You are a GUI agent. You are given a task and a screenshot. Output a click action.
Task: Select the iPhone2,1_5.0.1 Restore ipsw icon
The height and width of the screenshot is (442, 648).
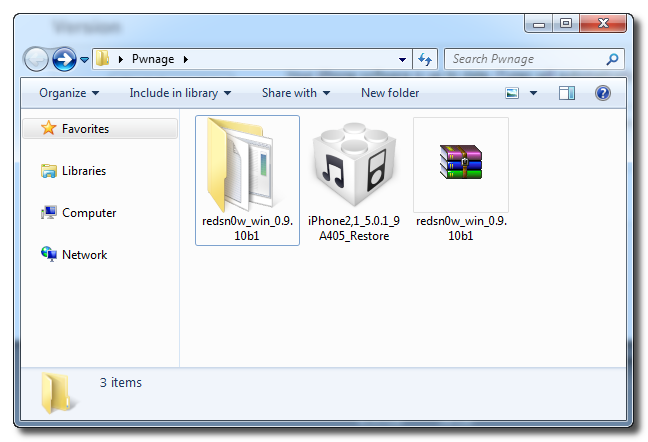(354, 164)
